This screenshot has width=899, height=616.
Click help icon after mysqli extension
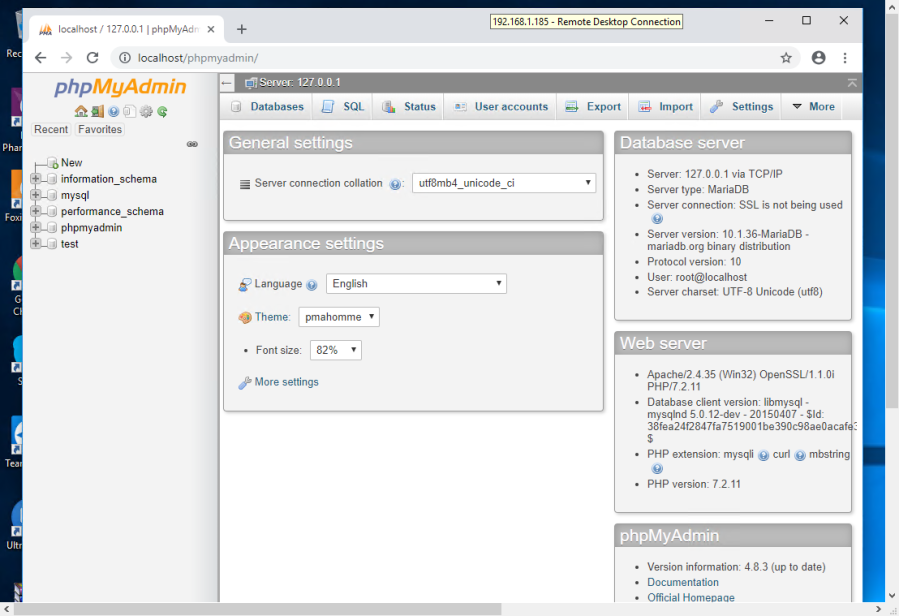[x=763, y=455]
